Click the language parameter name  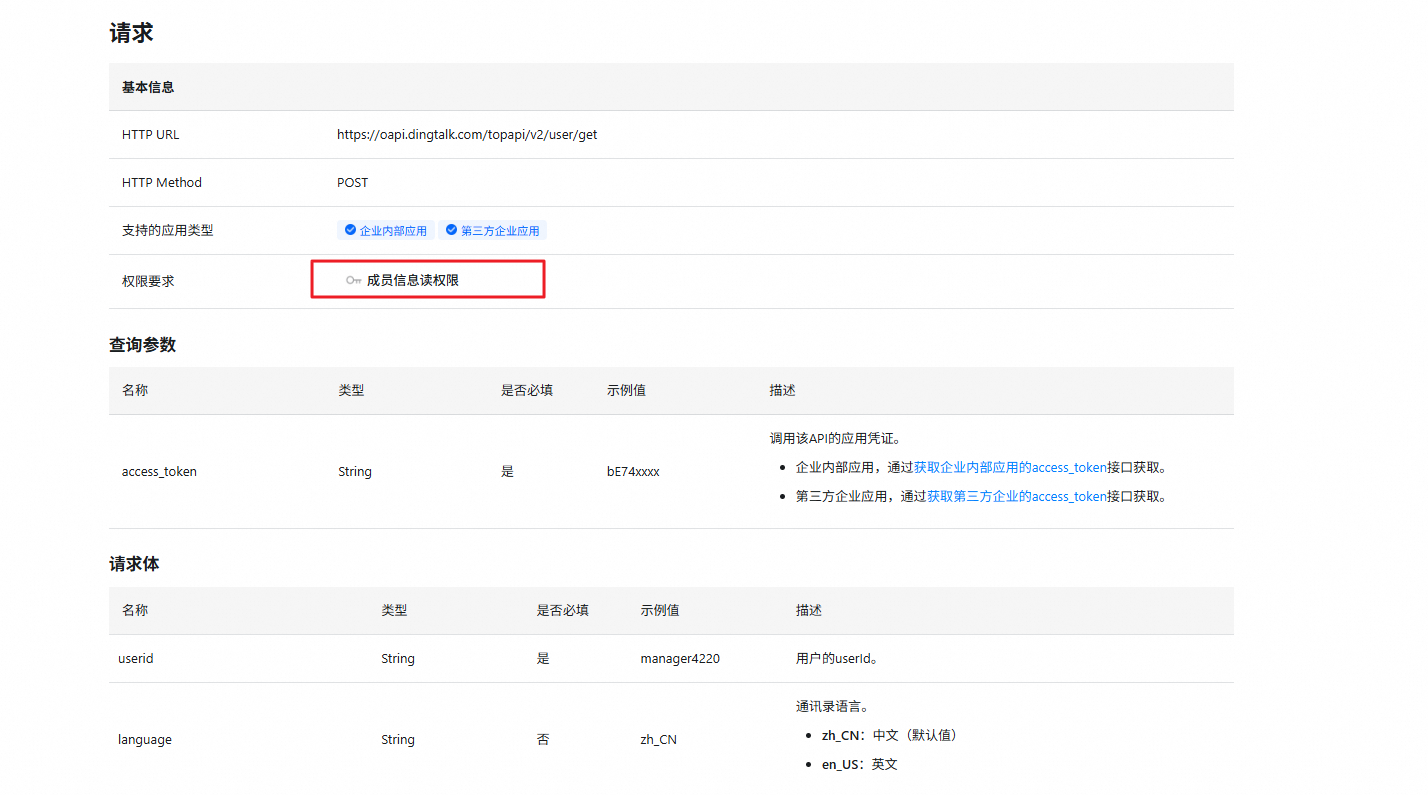pyautogui.click(x=145, y=740)
